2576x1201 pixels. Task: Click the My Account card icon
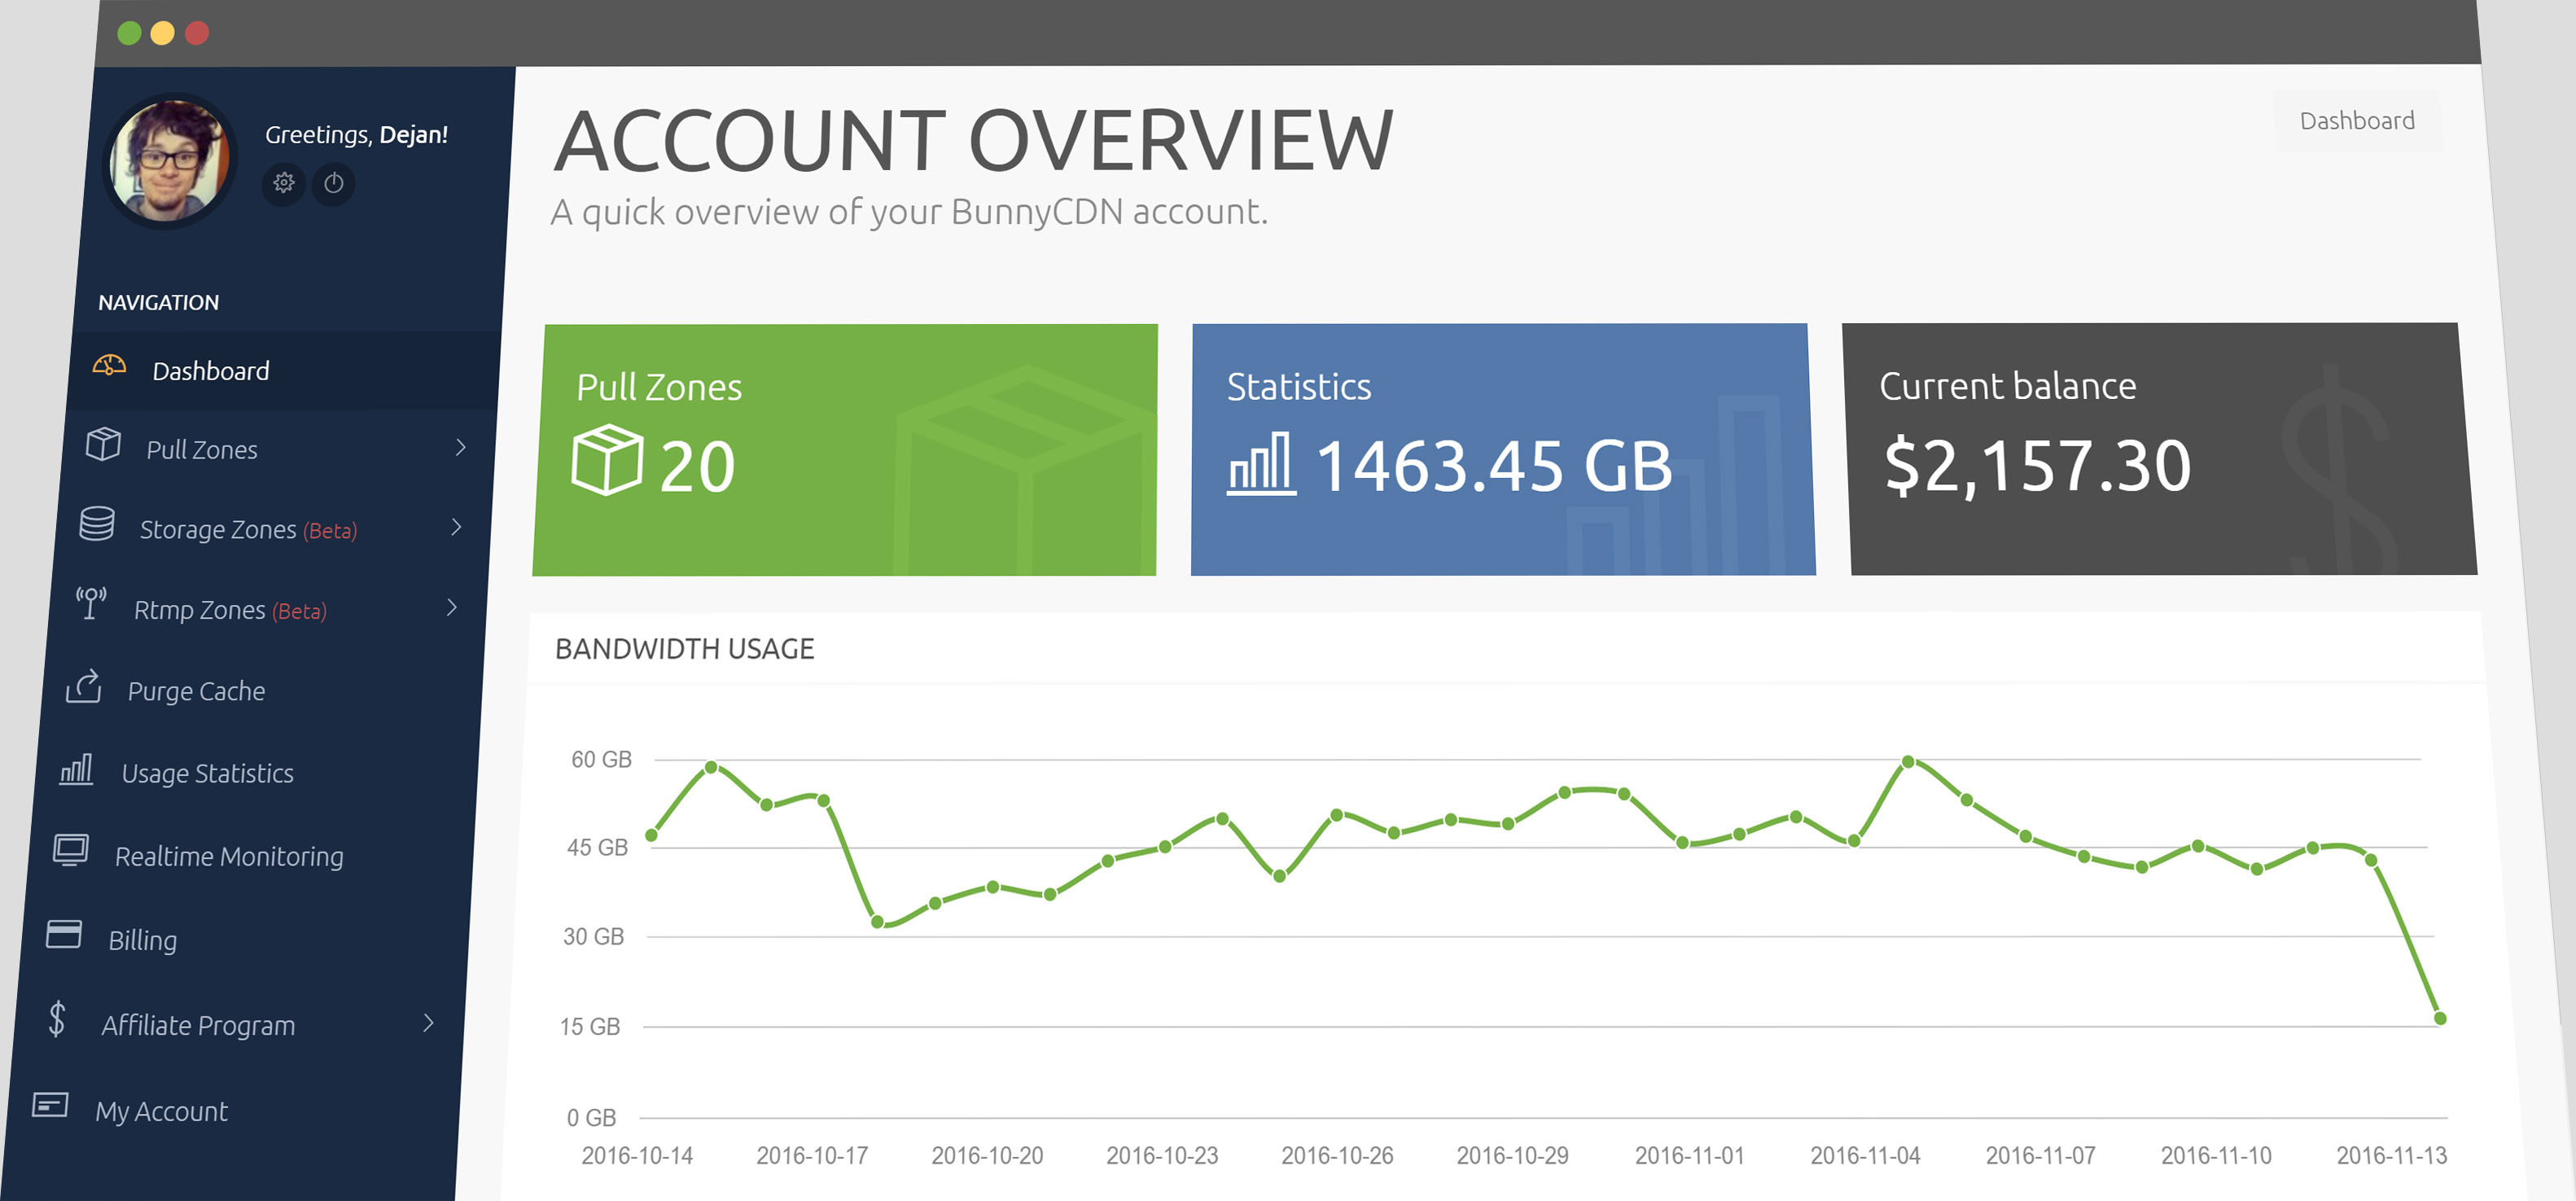coord(50,1105)
